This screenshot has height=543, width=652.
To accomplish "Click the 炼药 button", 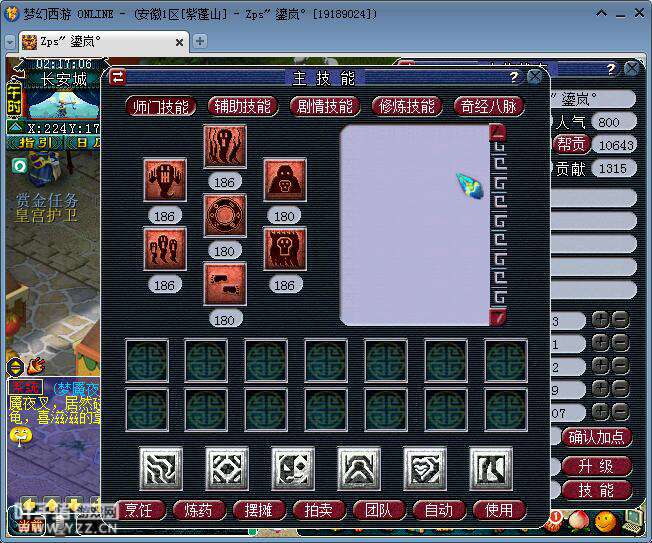I will coord(199,510).
